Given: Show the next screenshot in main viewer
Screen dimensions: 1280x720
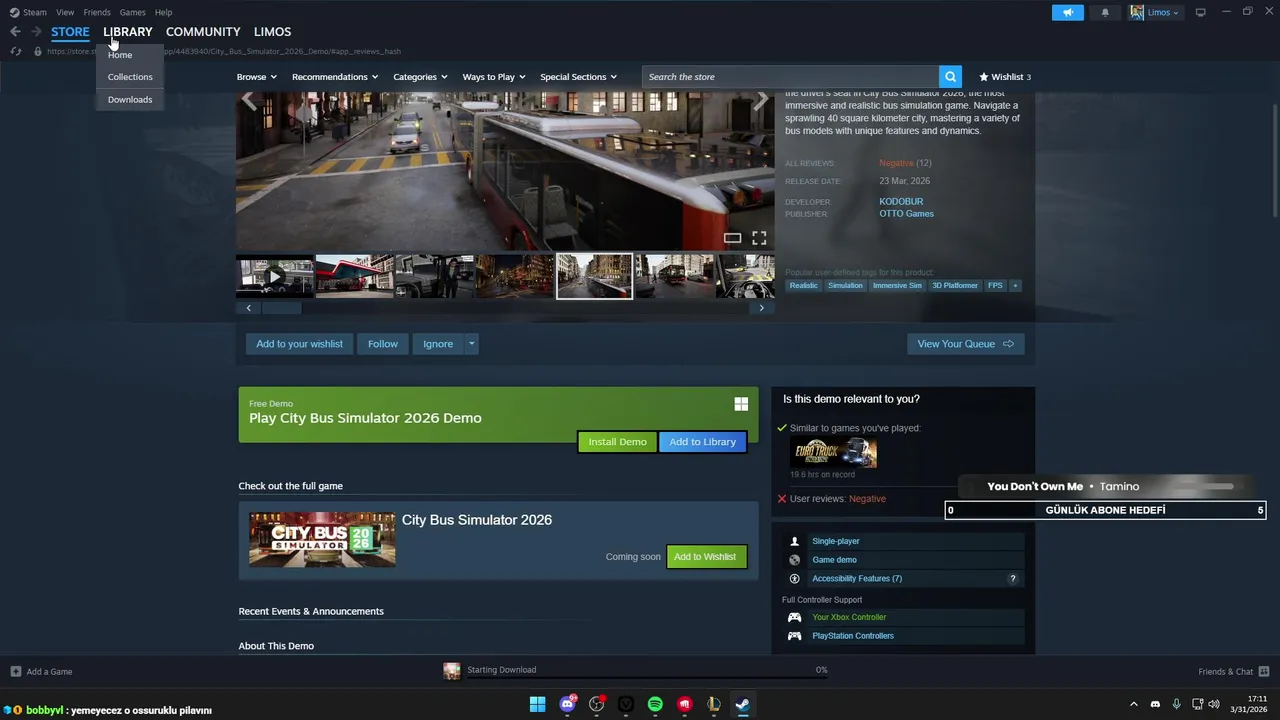Looking at the screenshot, I should pyautogui.click(x=761, y=100).
